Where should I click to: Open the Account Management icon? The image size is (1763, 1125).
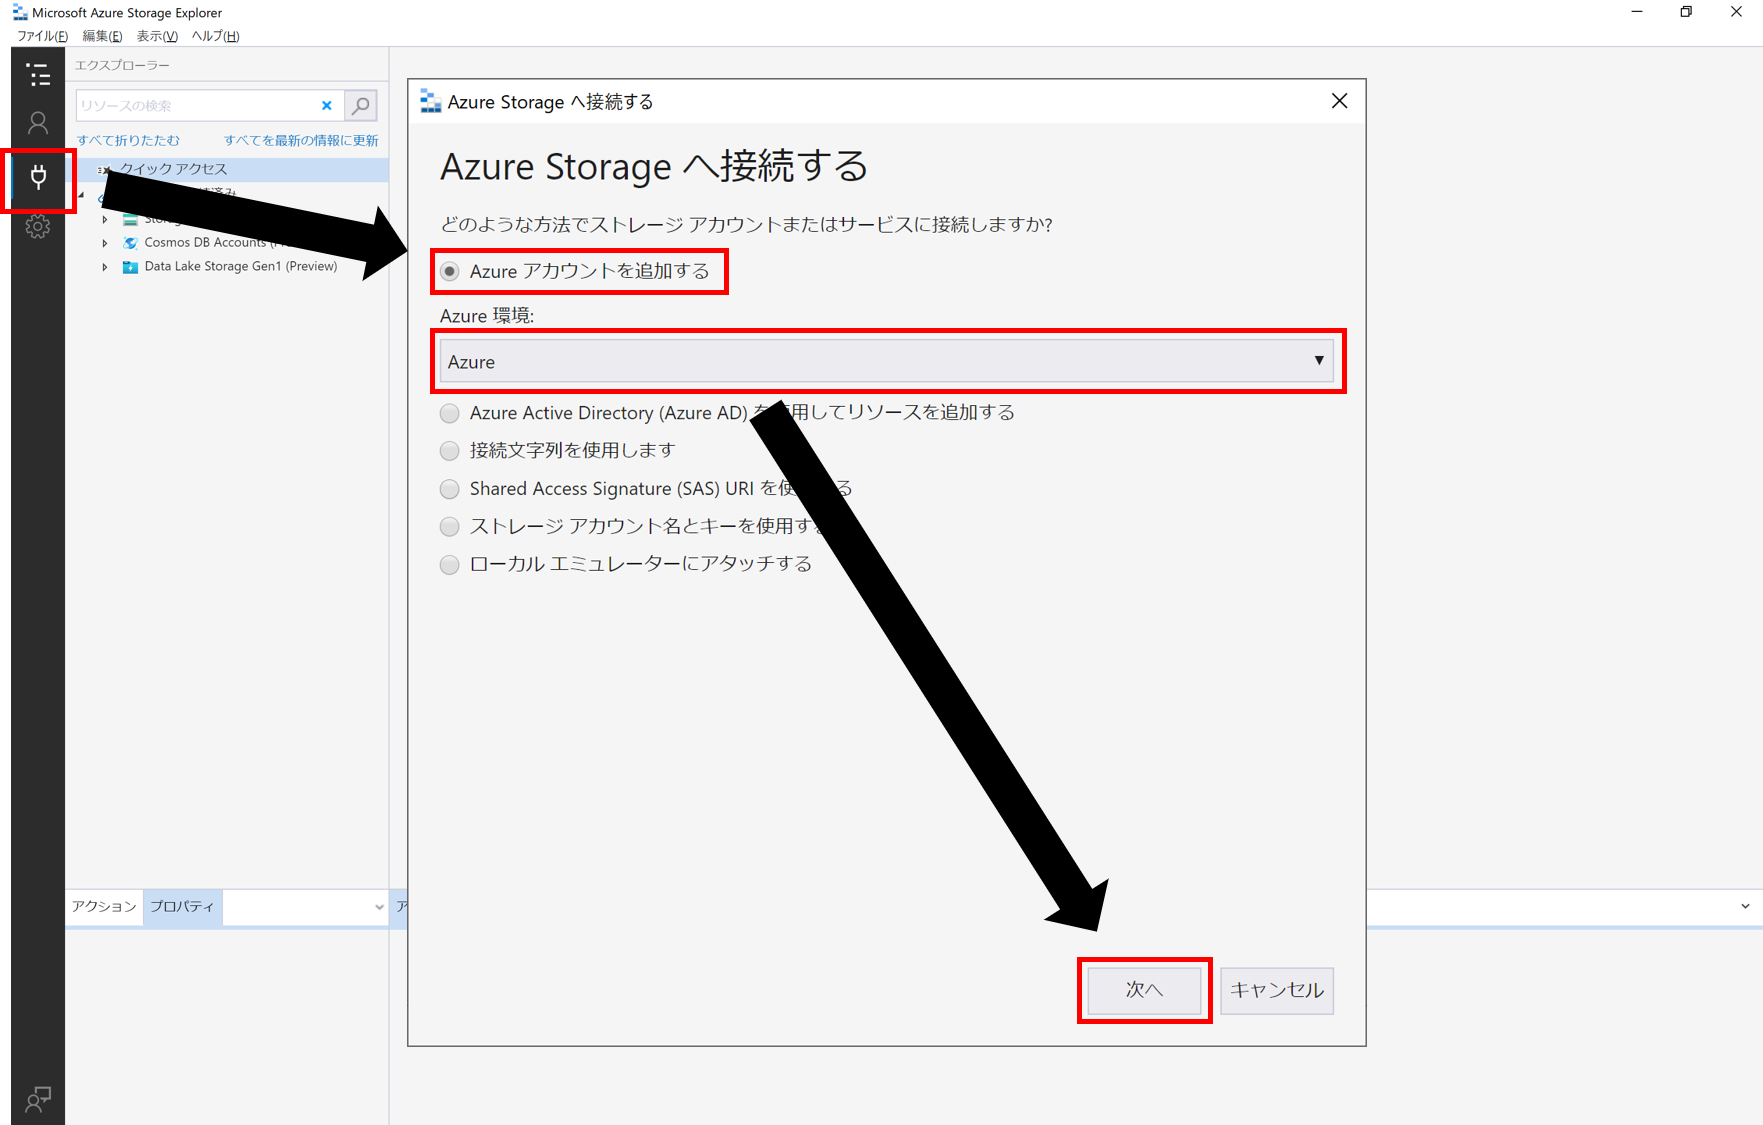click(x=38, y=123)
